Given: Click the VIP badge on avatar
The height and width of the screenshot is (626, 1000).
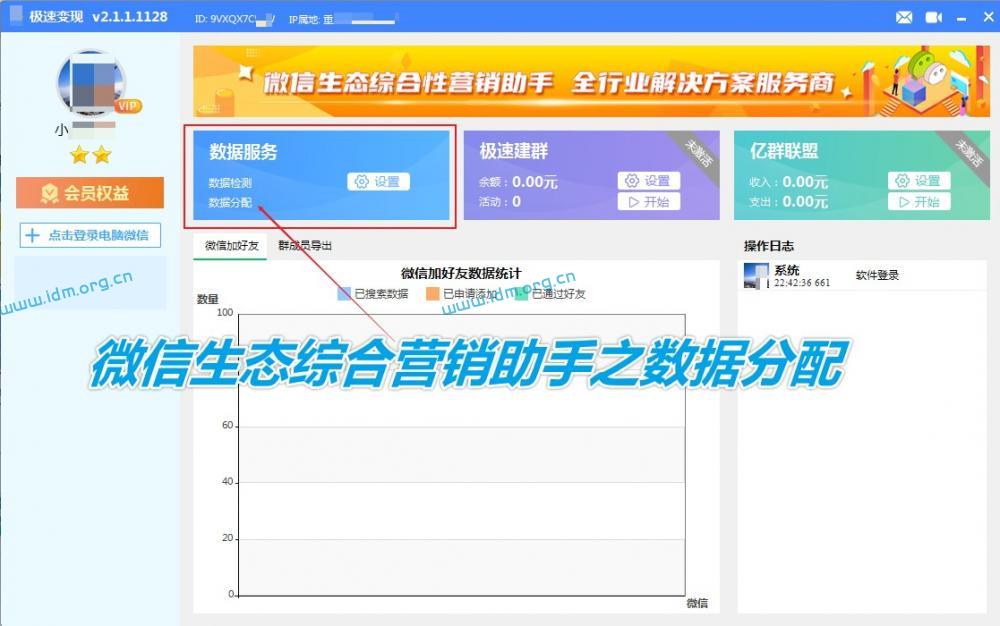Looking at the screenshot, I should (x=128, y=106).
